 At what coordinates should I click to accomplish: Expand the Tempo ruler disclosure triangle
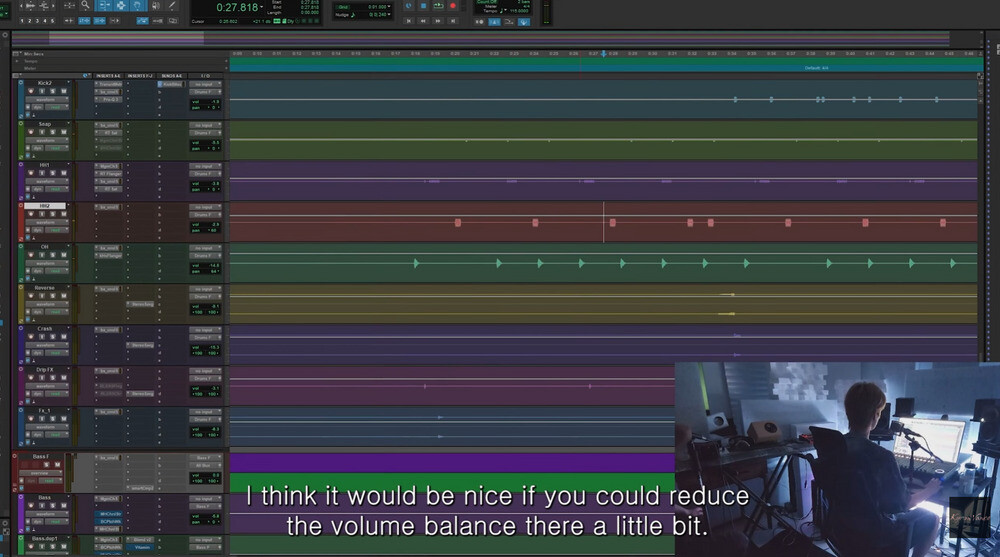[18, 61]
